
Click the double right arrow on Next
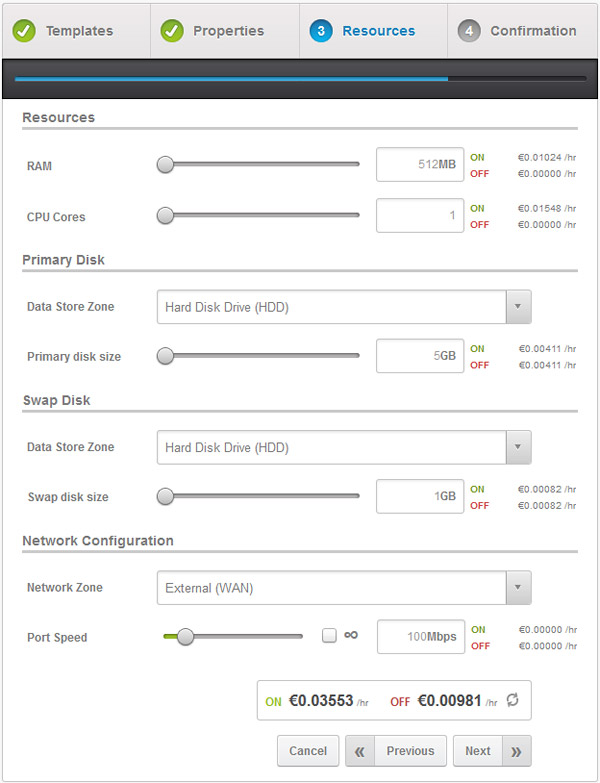tap(516, 751)
